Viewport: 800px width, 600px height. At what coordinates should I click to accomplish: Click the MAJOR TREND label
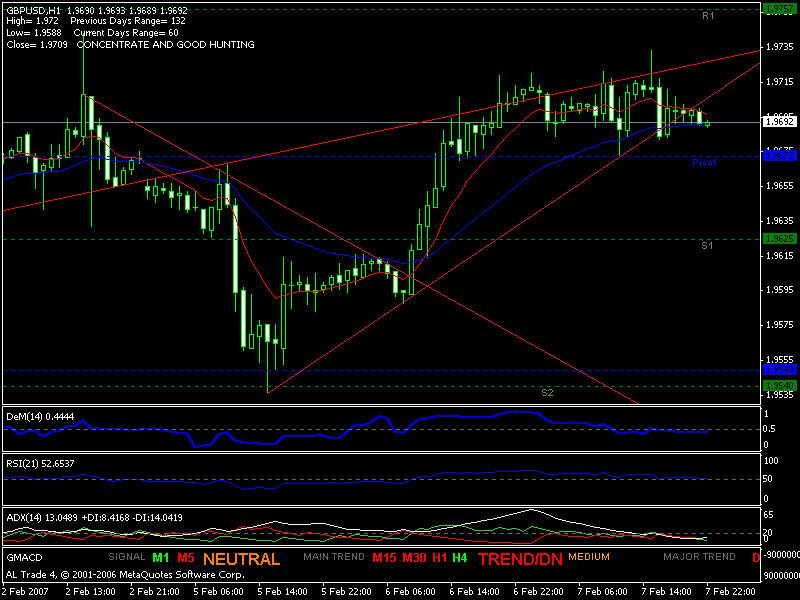coord(699,557)
